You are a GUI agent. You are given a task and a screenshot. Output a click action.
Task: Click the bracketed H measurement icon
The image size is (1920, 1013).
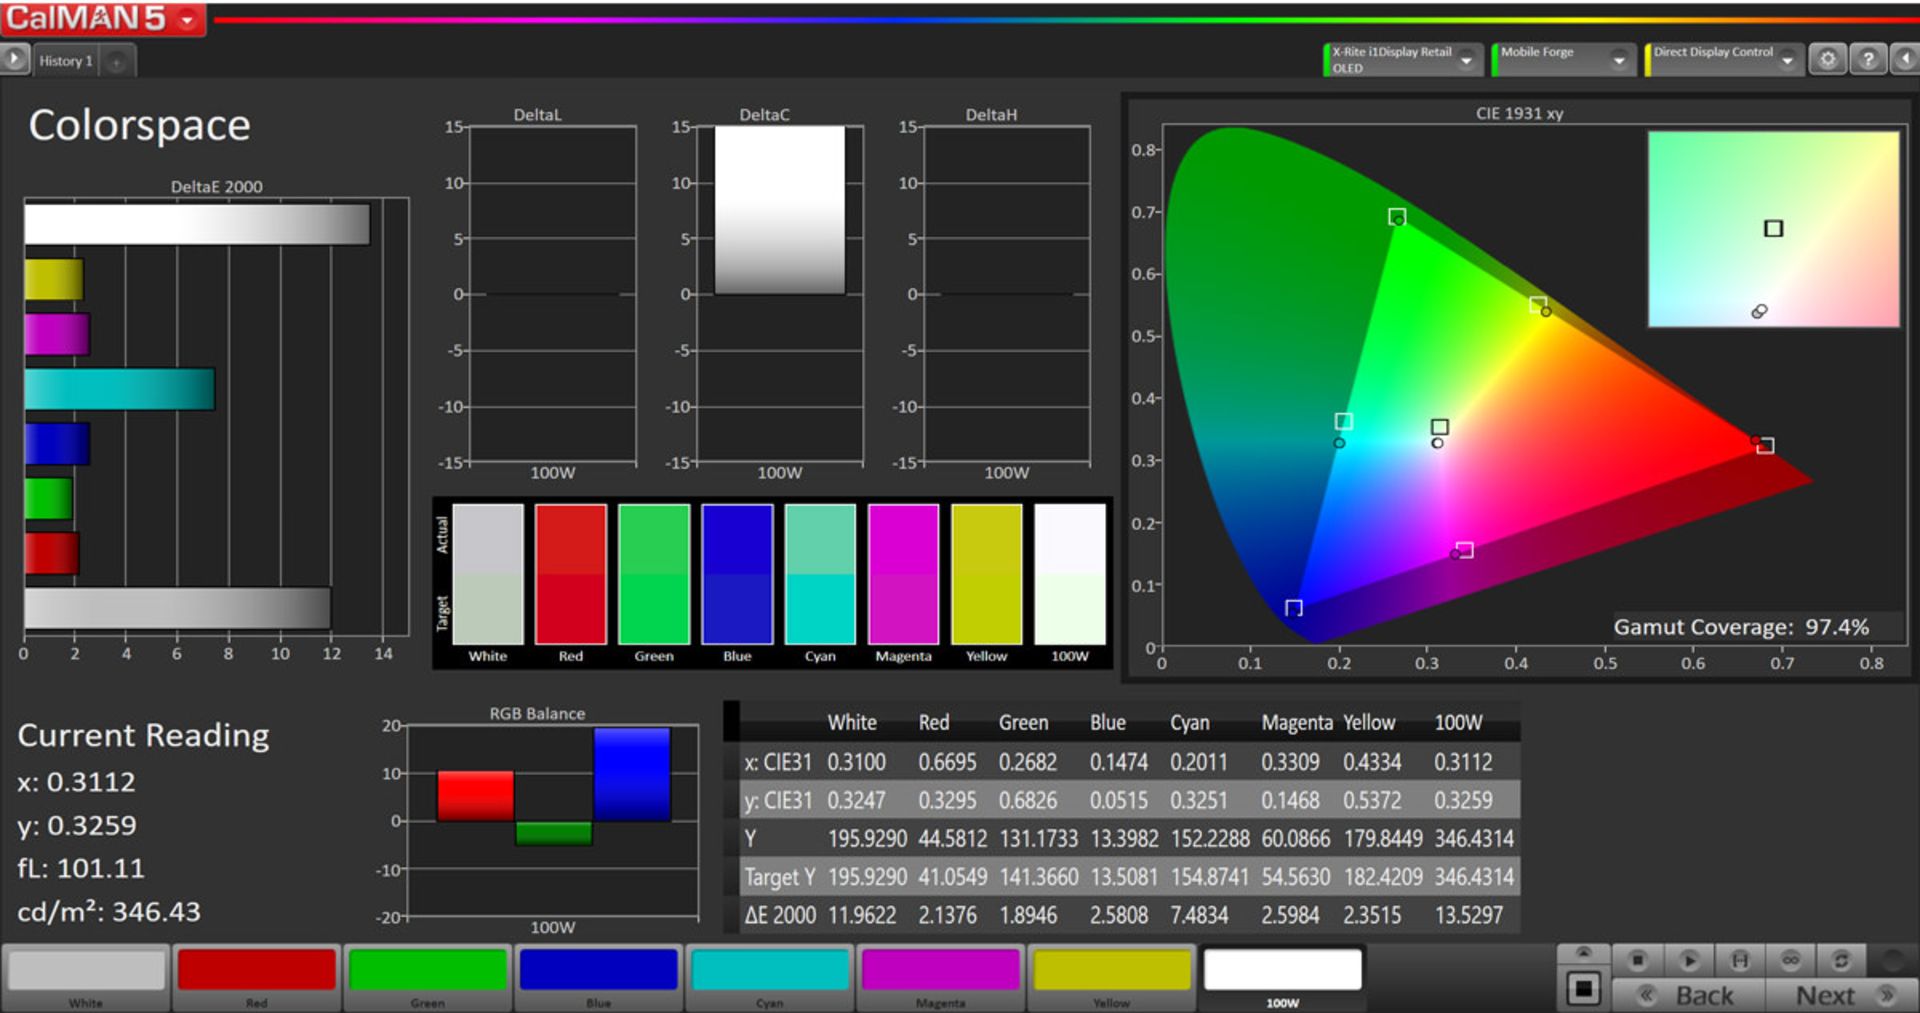click(1740, 960)
